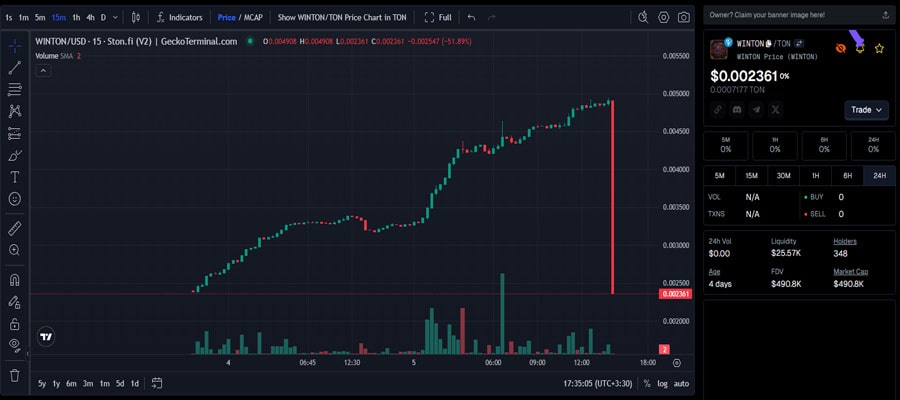
Task: Open chart settings hexagon icon
Action: click(664, 17)
